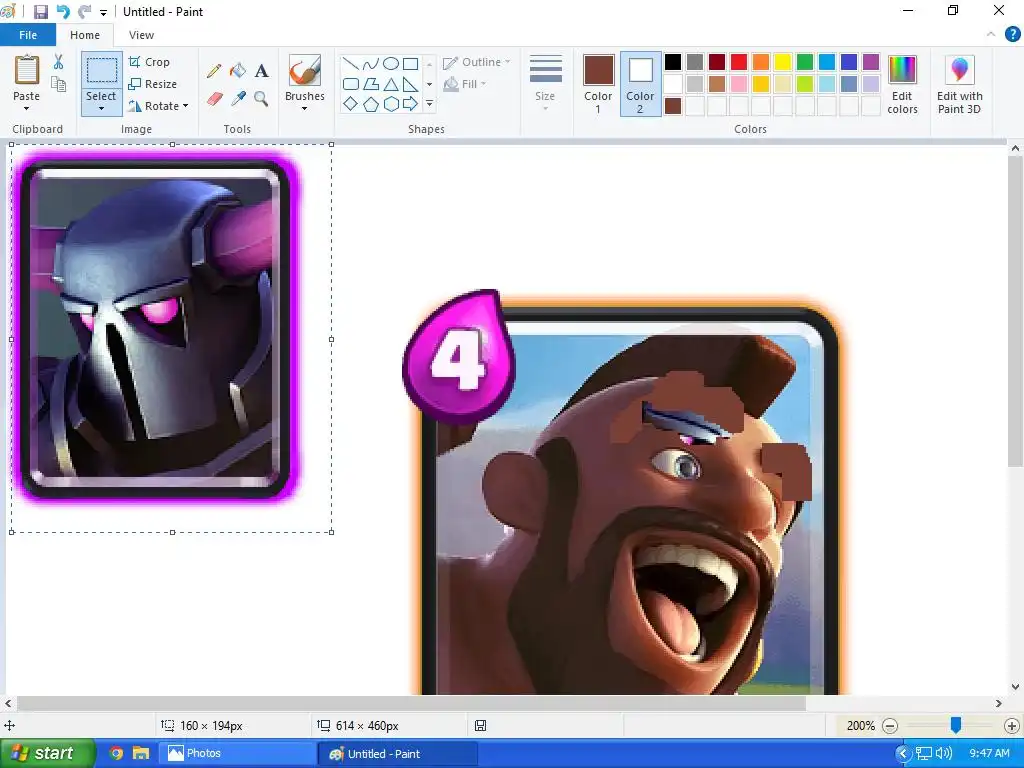Choose the Polygon shape
This screenshot has height=768, width=1024.
tap(371, 84)
